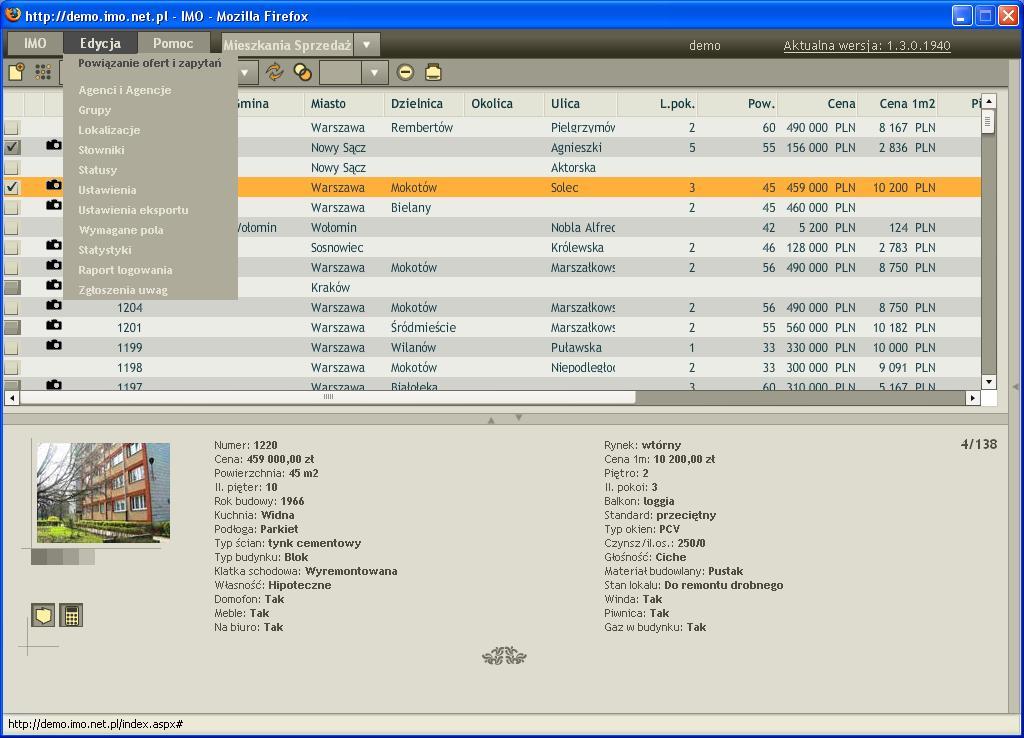Open the IMO menu

[x=35, y=44]
